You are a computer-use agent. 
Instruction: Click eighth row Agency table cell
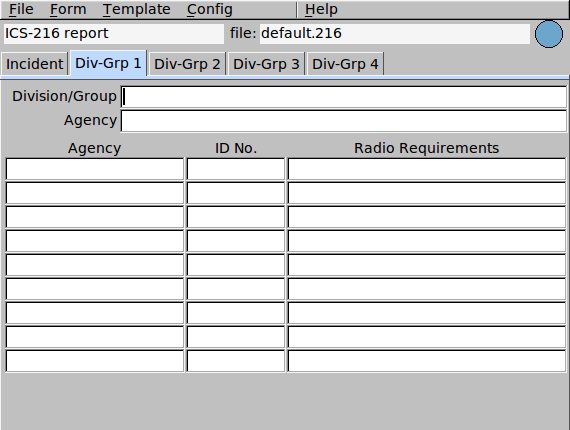pyautogui.click(x=95, y=337)
